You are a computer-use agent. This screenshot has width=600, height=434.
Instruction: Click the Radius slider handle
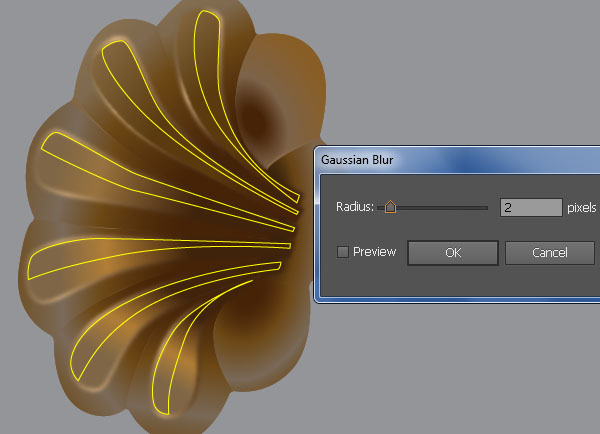(390, 207)
